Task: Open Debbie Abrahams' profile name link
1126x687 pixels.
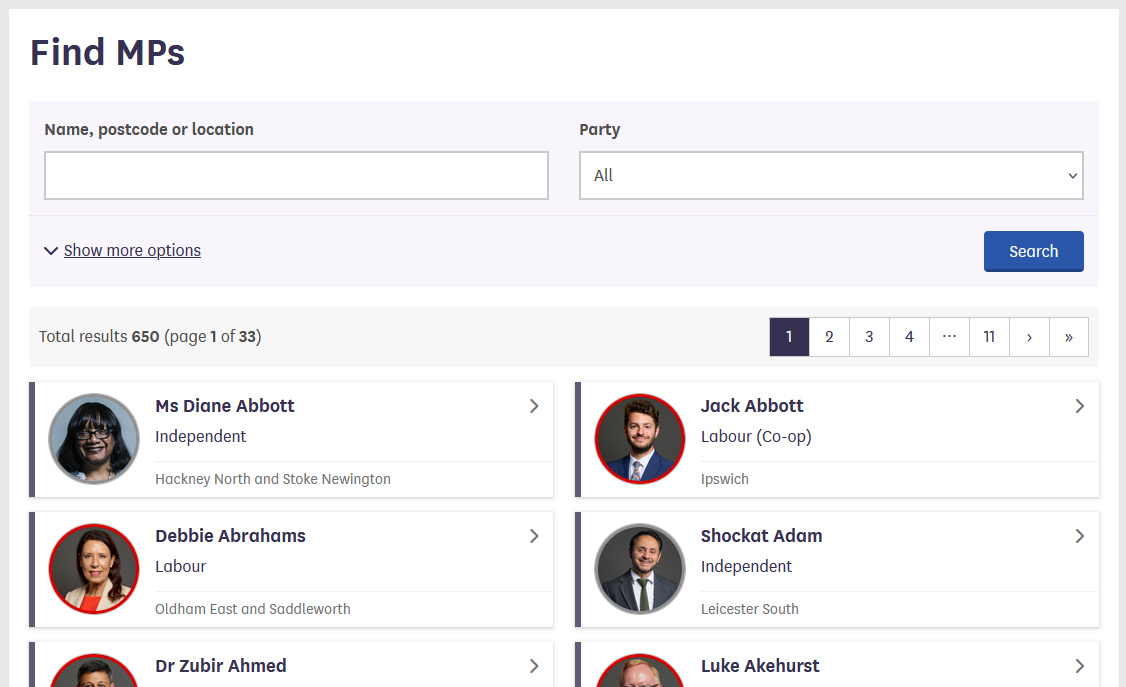Action: (230, 536)
